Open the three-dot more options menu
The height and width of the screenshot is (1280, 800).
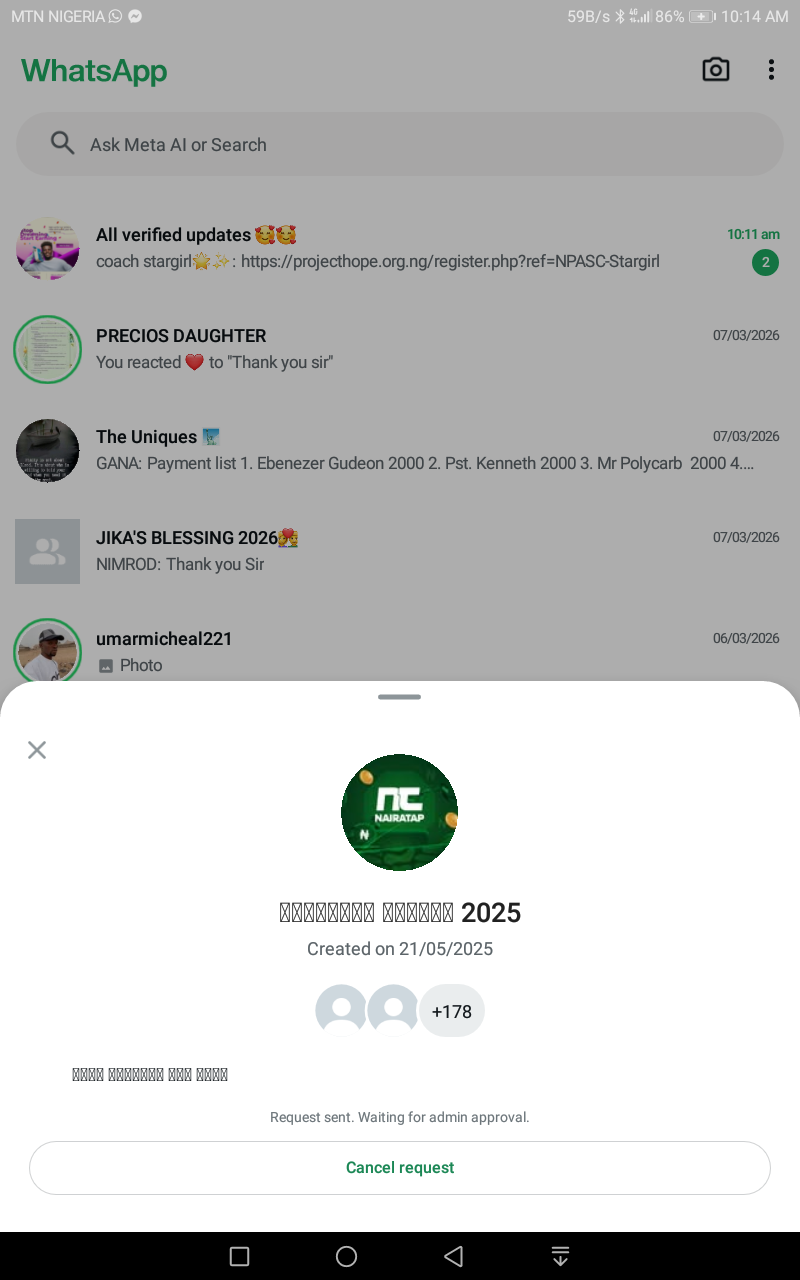tap(771, 70)
